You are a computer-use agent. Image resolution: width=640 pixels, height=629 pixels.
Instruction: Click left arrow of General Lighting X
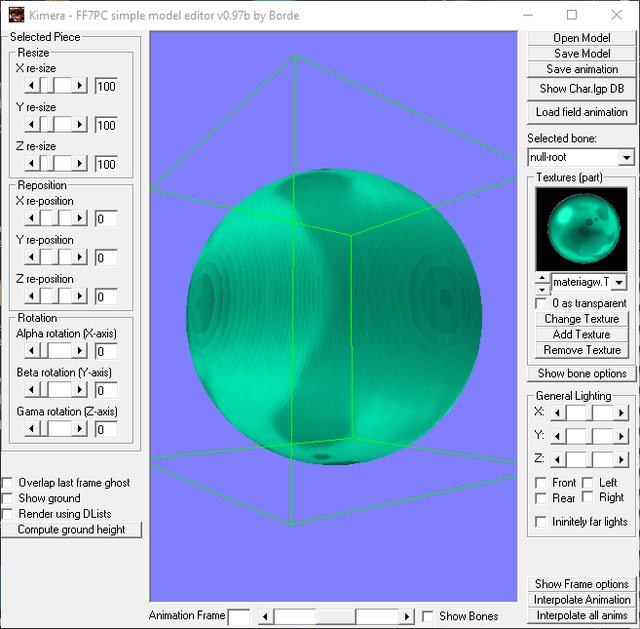558,413
